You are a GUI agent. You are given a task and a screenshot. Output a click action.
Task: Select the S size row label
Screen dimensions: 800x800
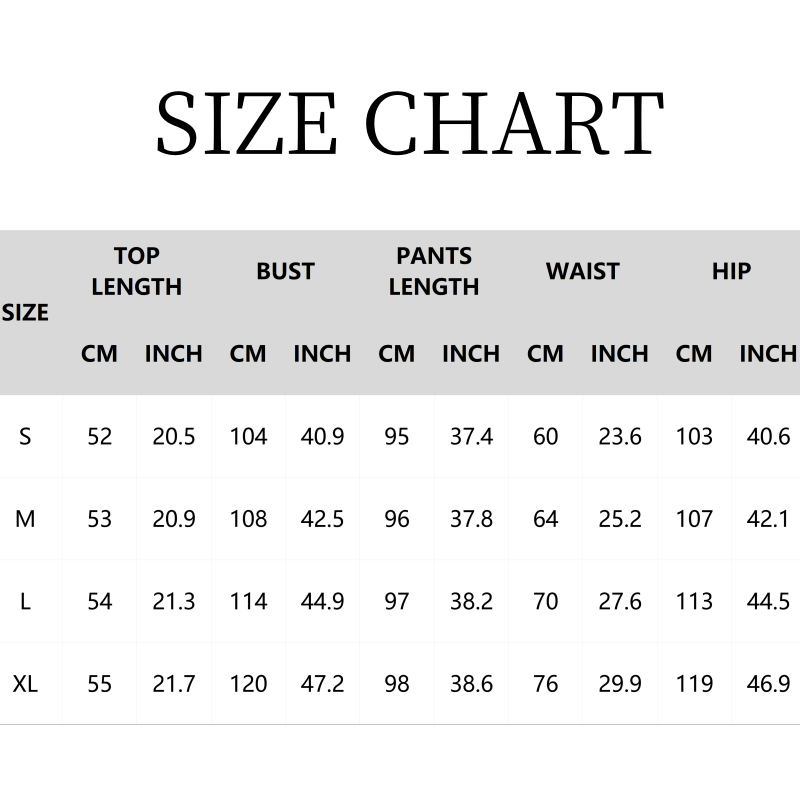pyautogui.click(x=25, y=436)
